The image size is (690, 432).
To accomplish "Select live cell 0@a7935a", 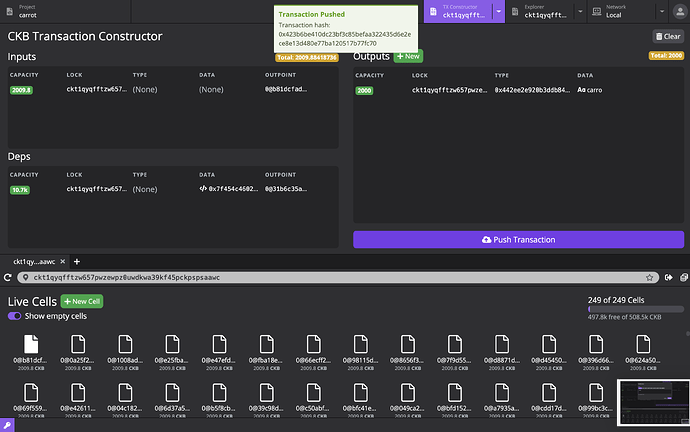I will tap(502, 400).
